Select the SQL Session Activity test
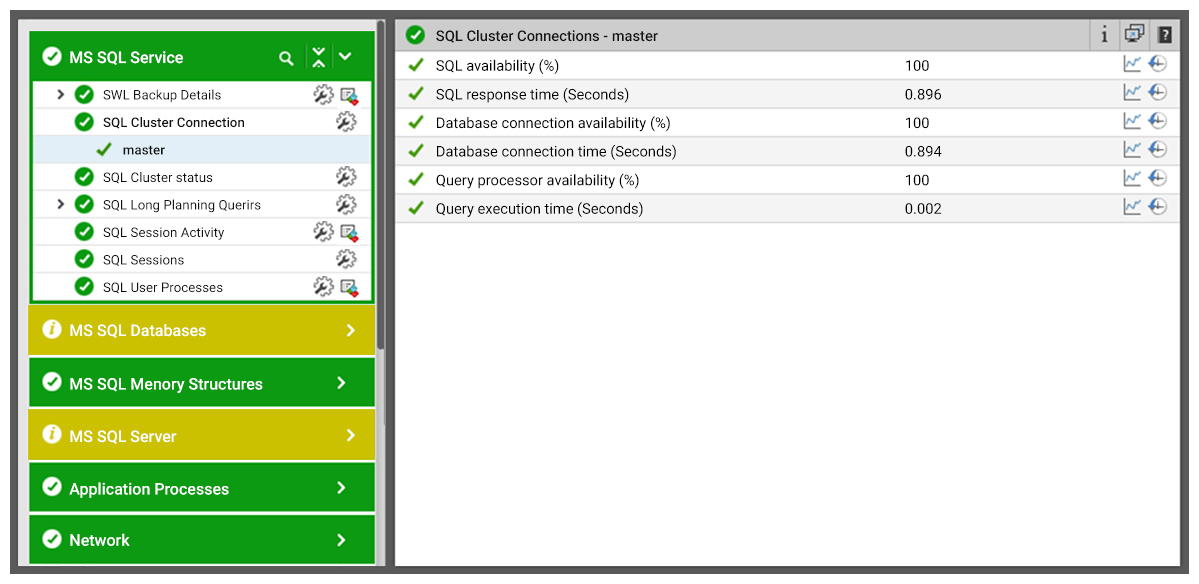1199x584 pixels. point(164,232)
